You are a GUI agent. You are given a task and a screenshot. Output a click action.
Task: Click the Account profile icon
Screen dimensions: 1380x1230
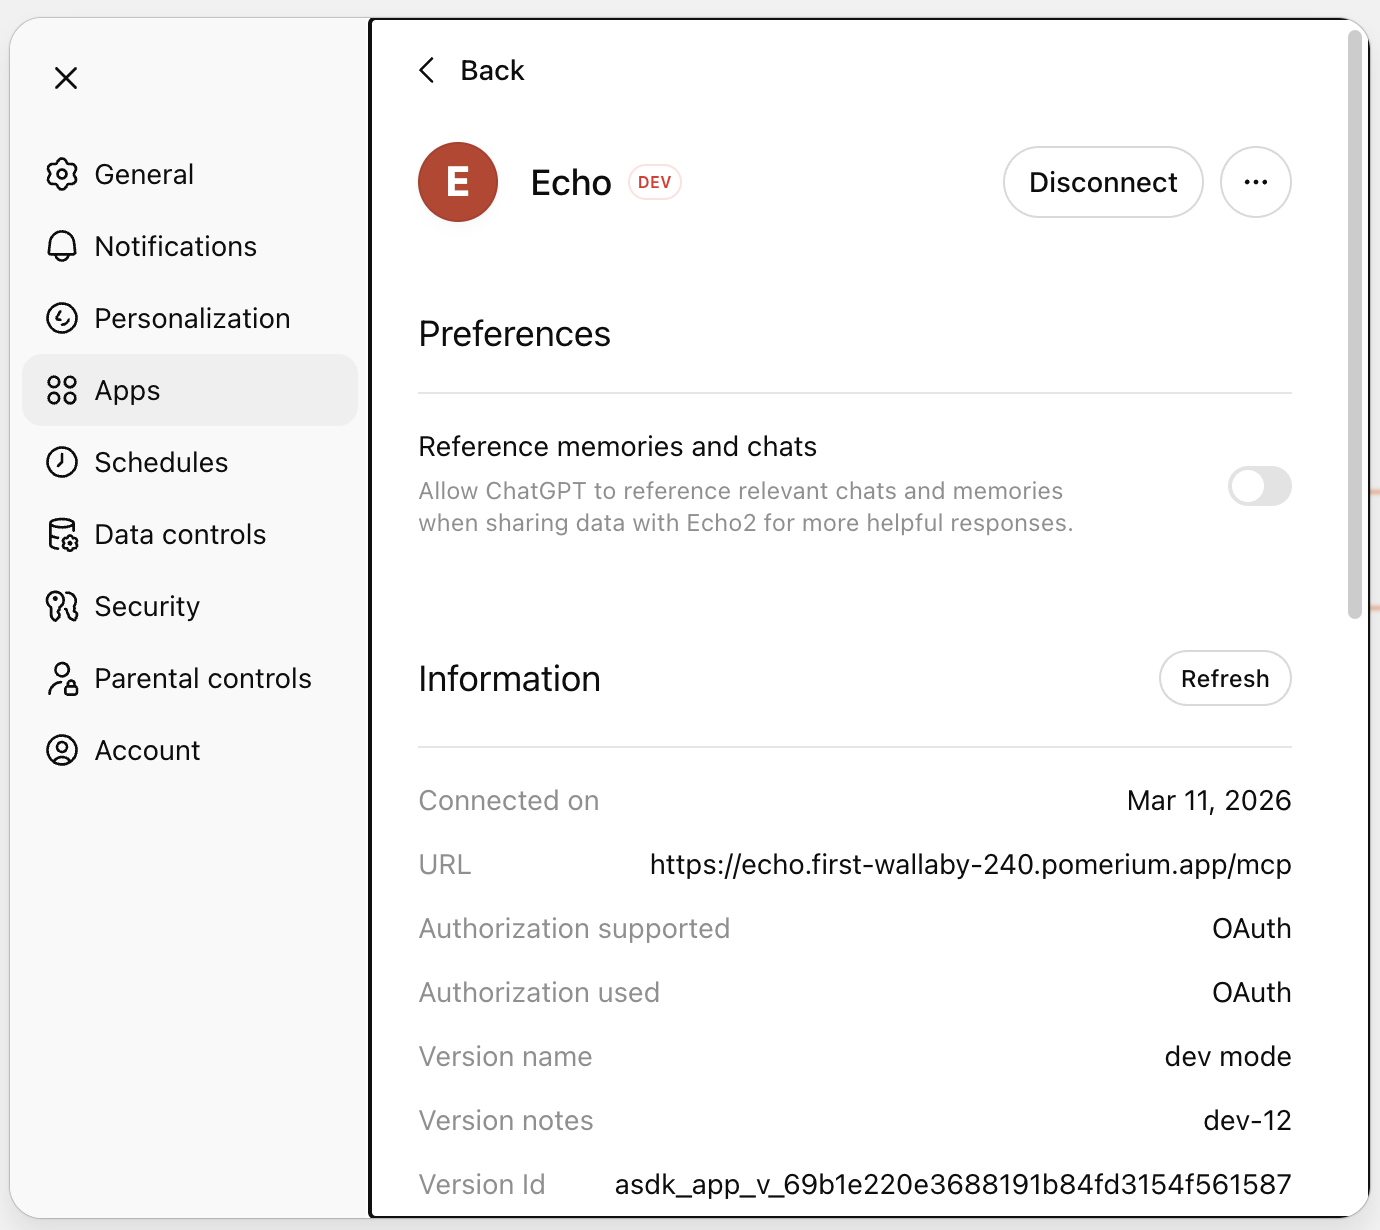tap(61, 750)
